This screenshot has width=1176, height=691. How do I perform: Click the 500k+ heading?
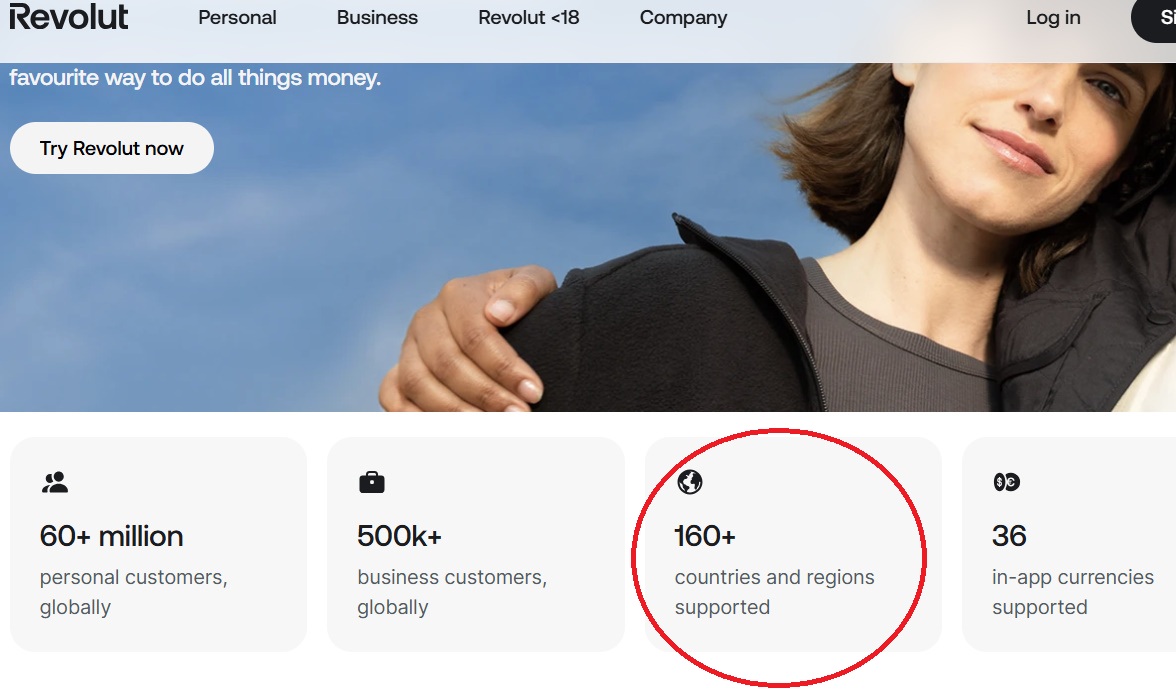click(x=399, y=536)
